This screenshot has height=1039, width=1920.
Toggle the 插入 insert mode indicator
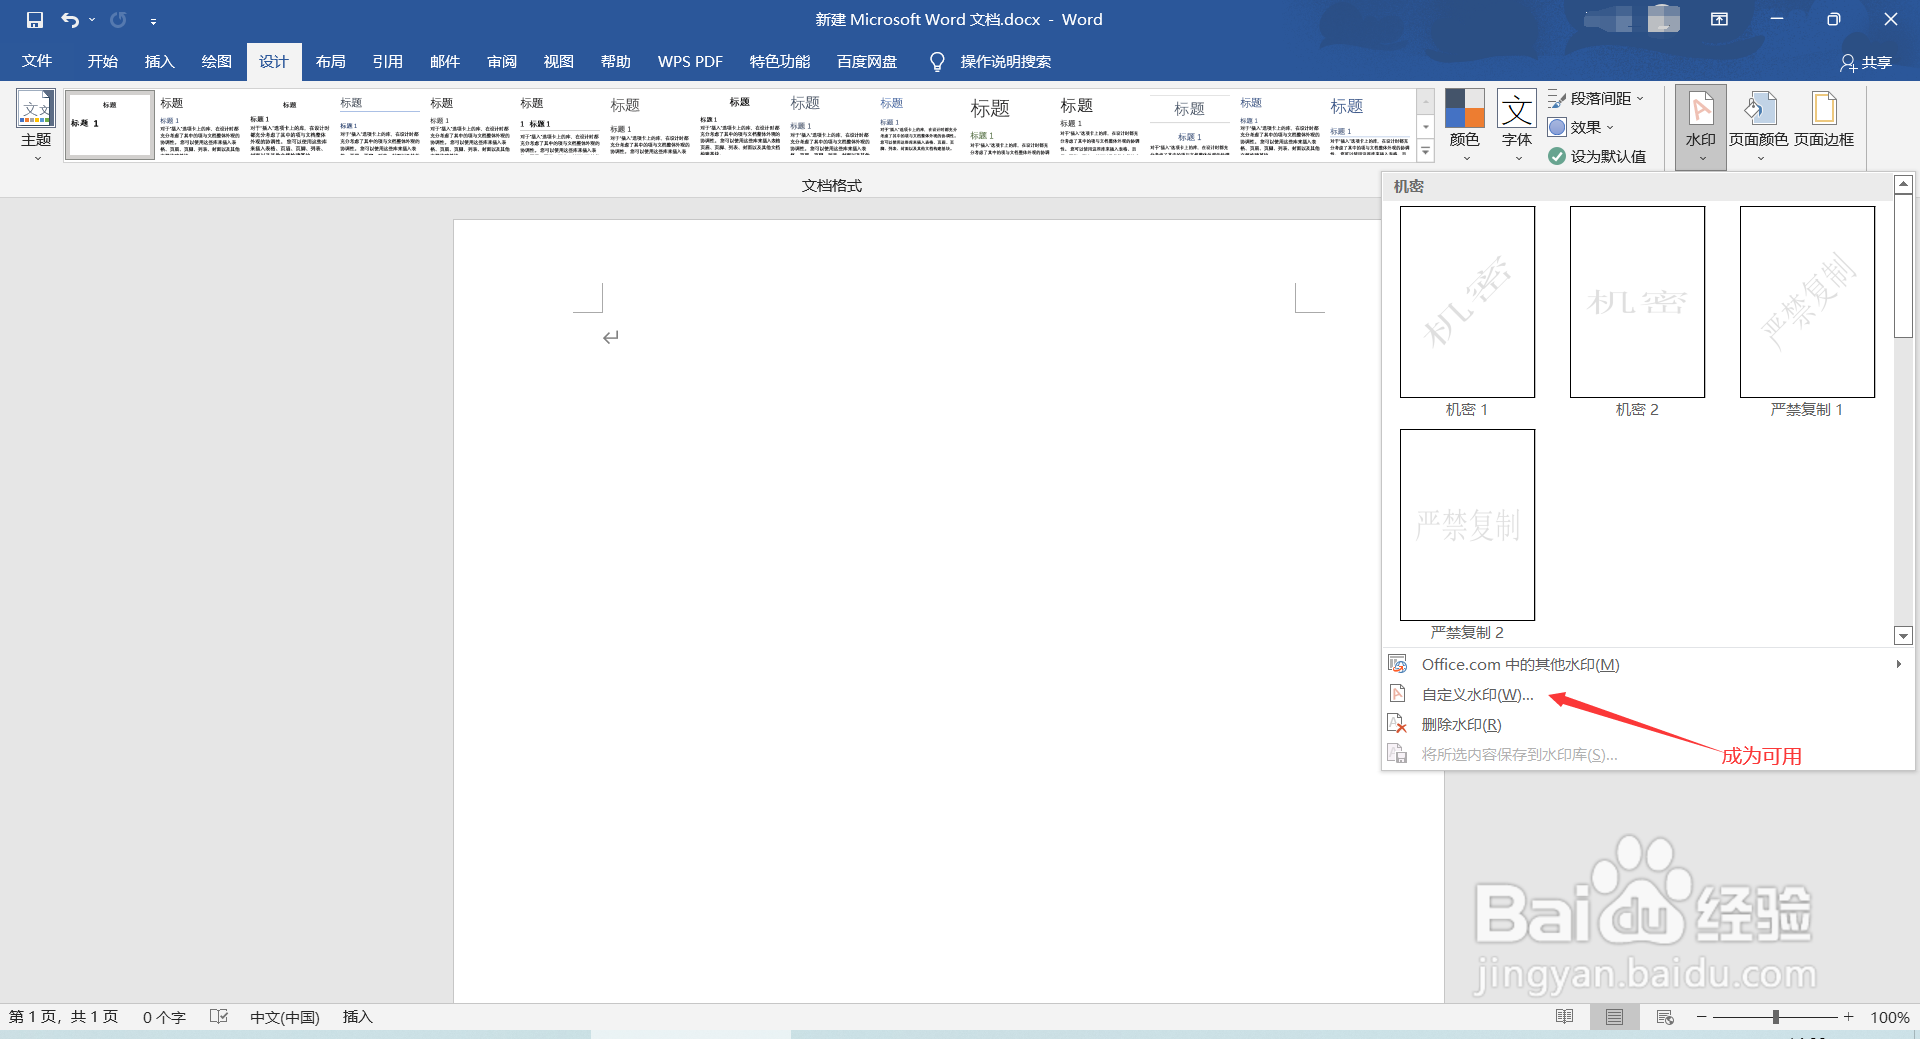[x=357, y=1017]
